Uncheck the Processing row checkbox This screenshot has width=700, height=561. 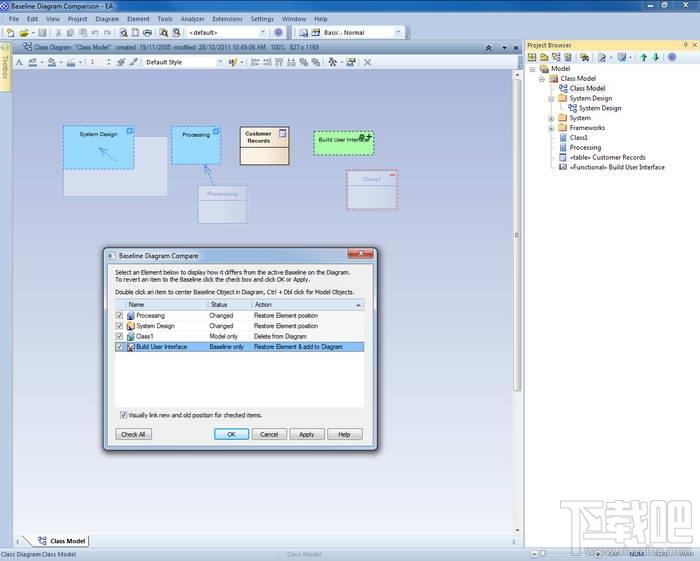(119, 315)
